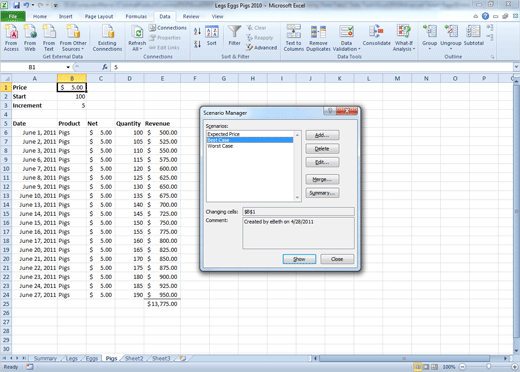This screenshot has height=372, width=520.
Task: Undo last action in Quick Access Toolbar
Action: coord(26,5)
